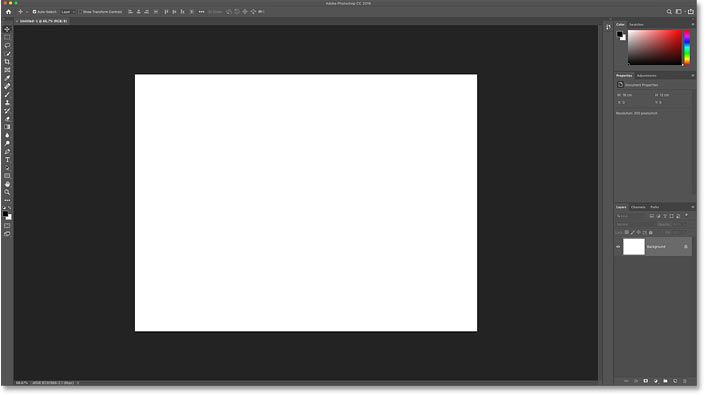The width and height of the screenshot is (705, 395).
Task: Pick a hue on the color slider
Action: coord(687,48)
